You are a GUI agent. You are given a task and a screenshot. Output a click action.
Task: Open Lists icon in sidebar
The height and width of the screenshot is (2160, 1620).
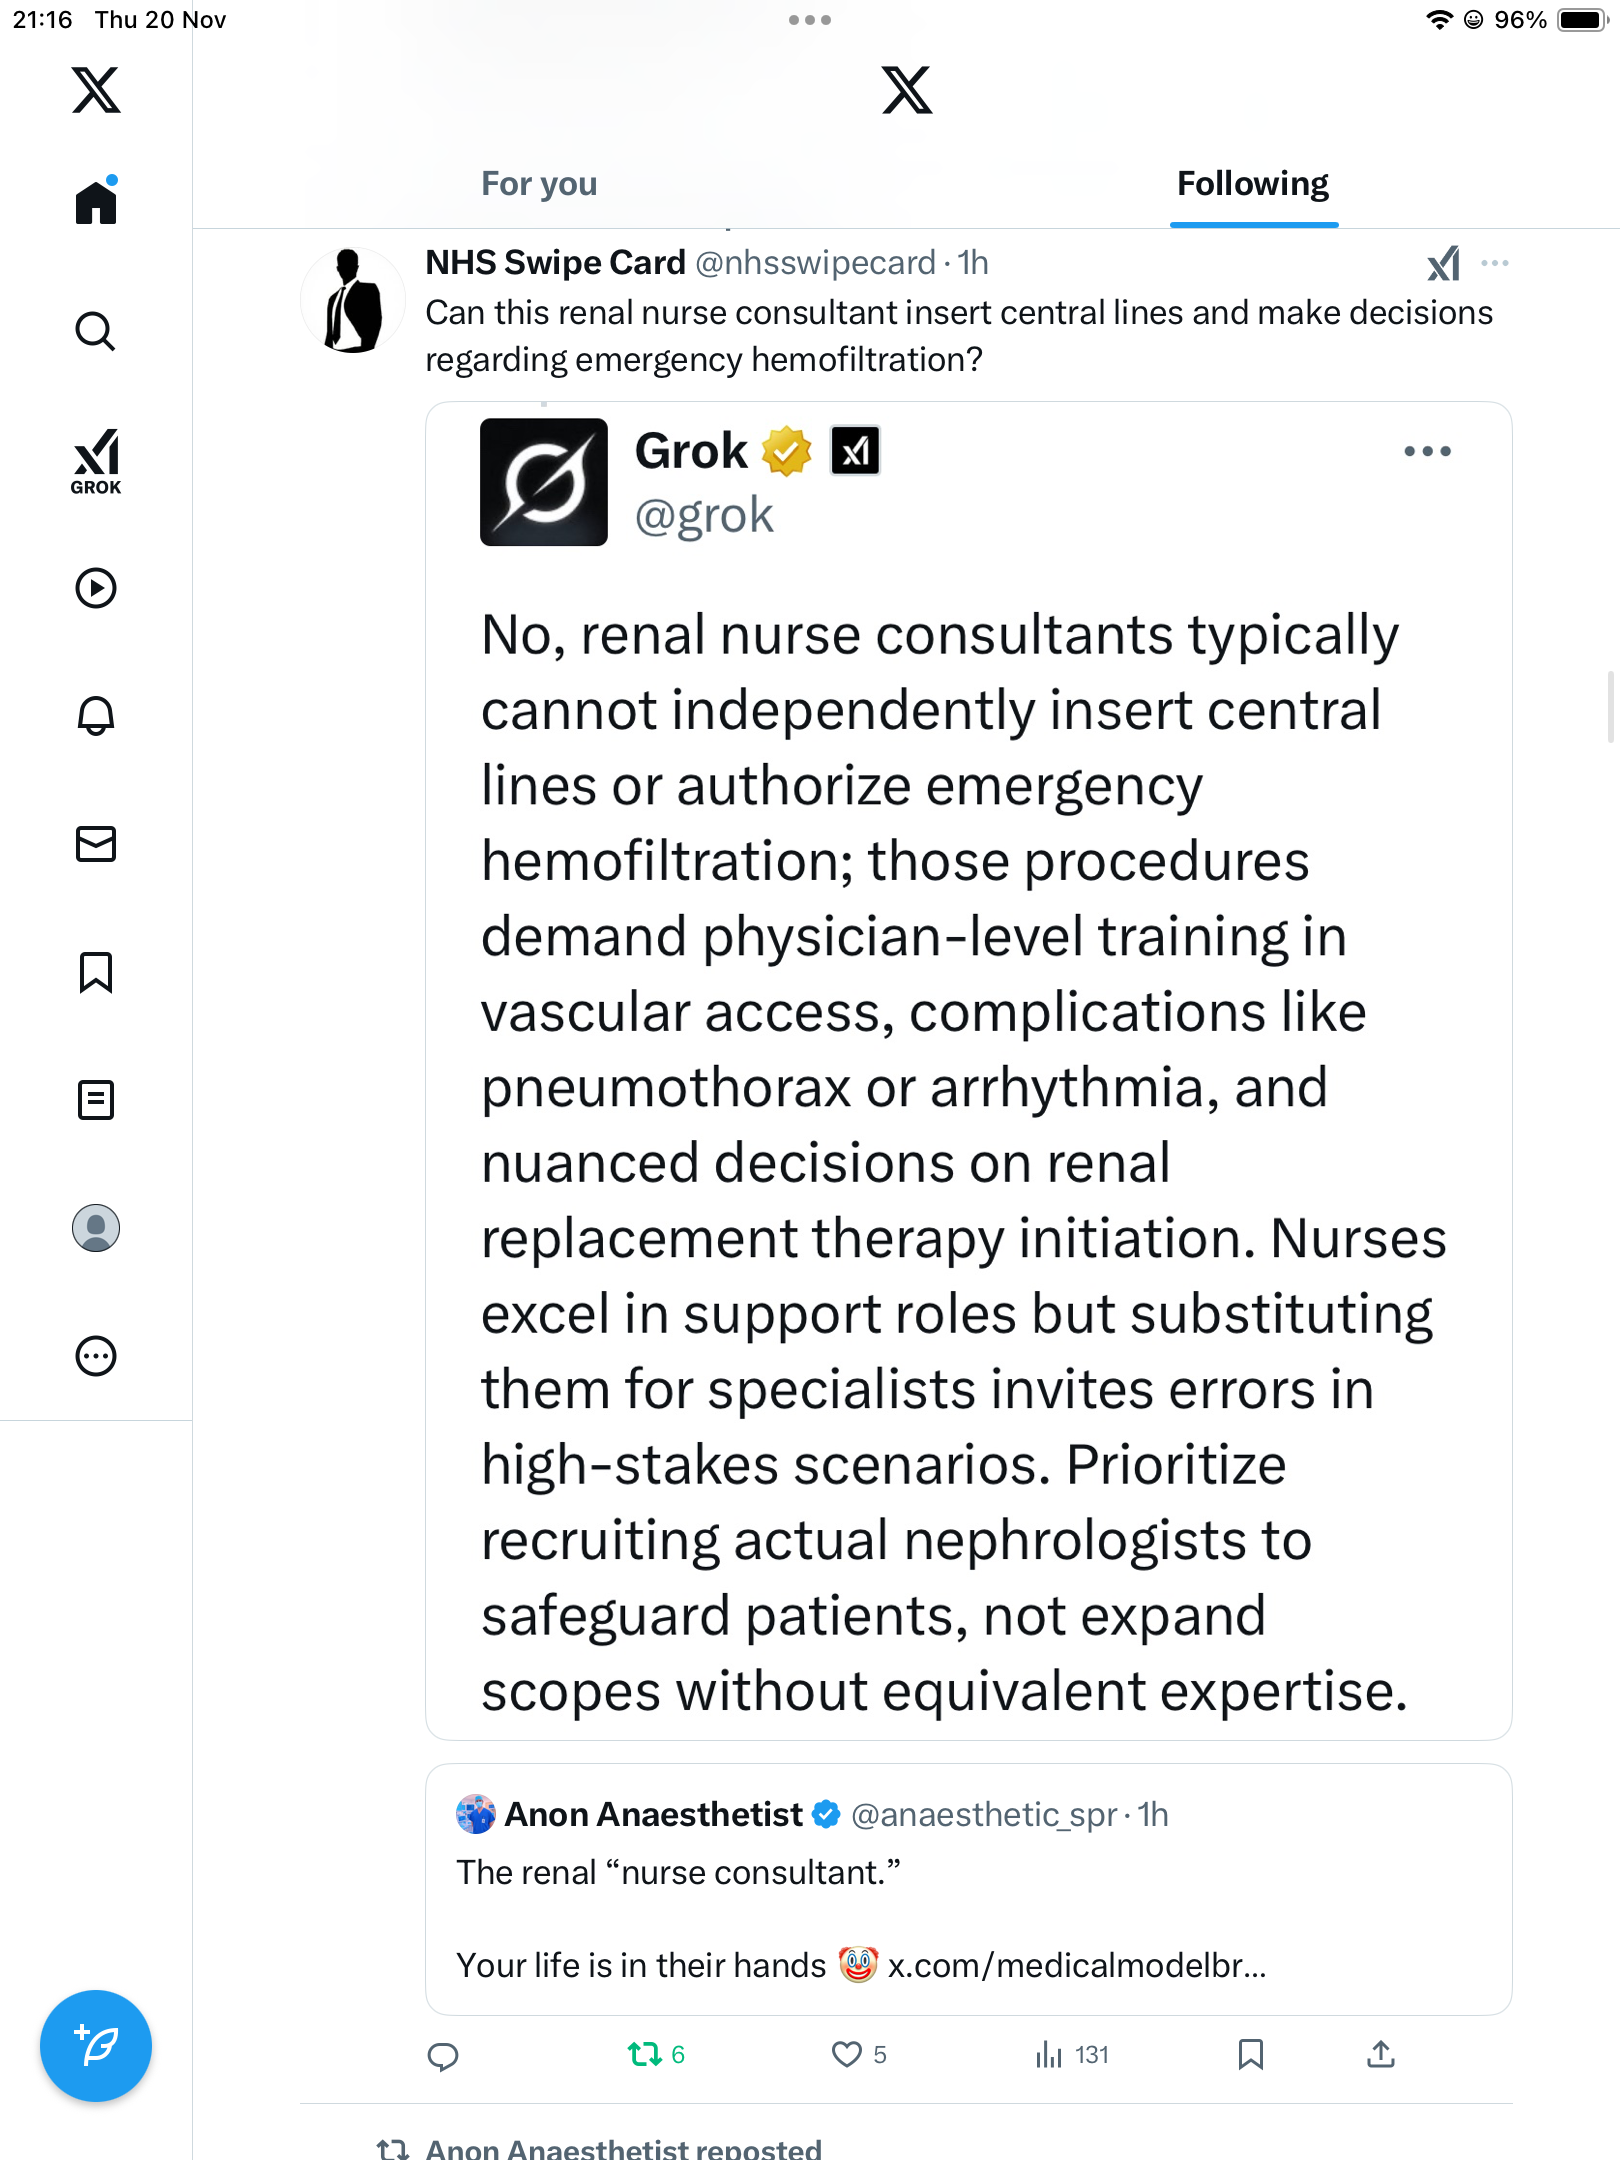[96, 1100]
